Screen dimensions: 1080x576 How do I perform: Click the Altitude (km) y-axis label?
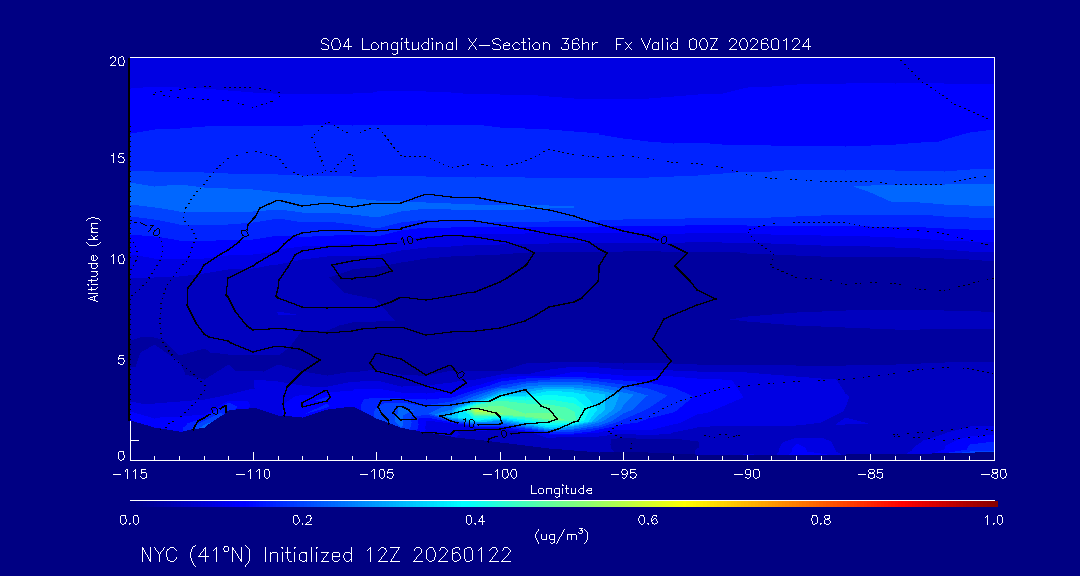pos(93,259)
